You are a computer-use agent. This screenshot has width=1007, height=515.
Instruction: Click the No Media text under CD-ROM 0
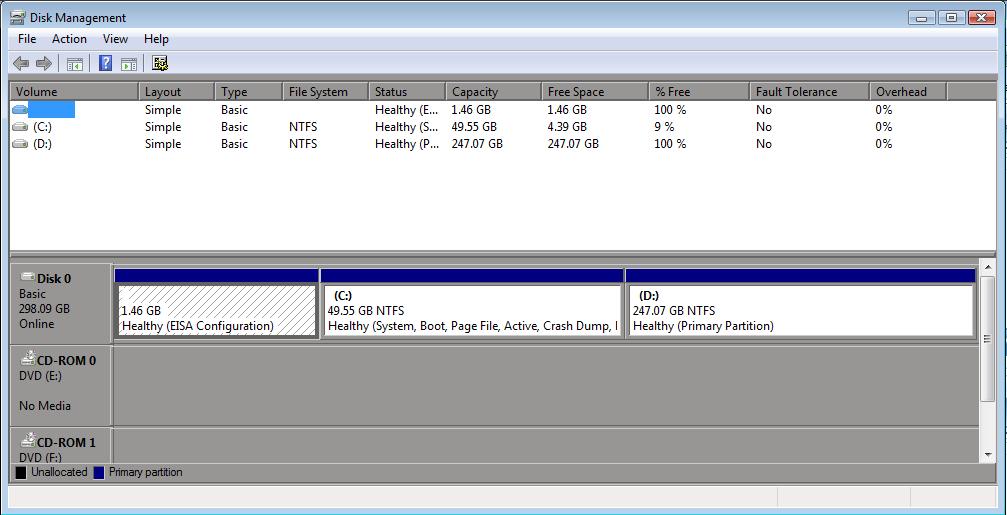point(45,406)
